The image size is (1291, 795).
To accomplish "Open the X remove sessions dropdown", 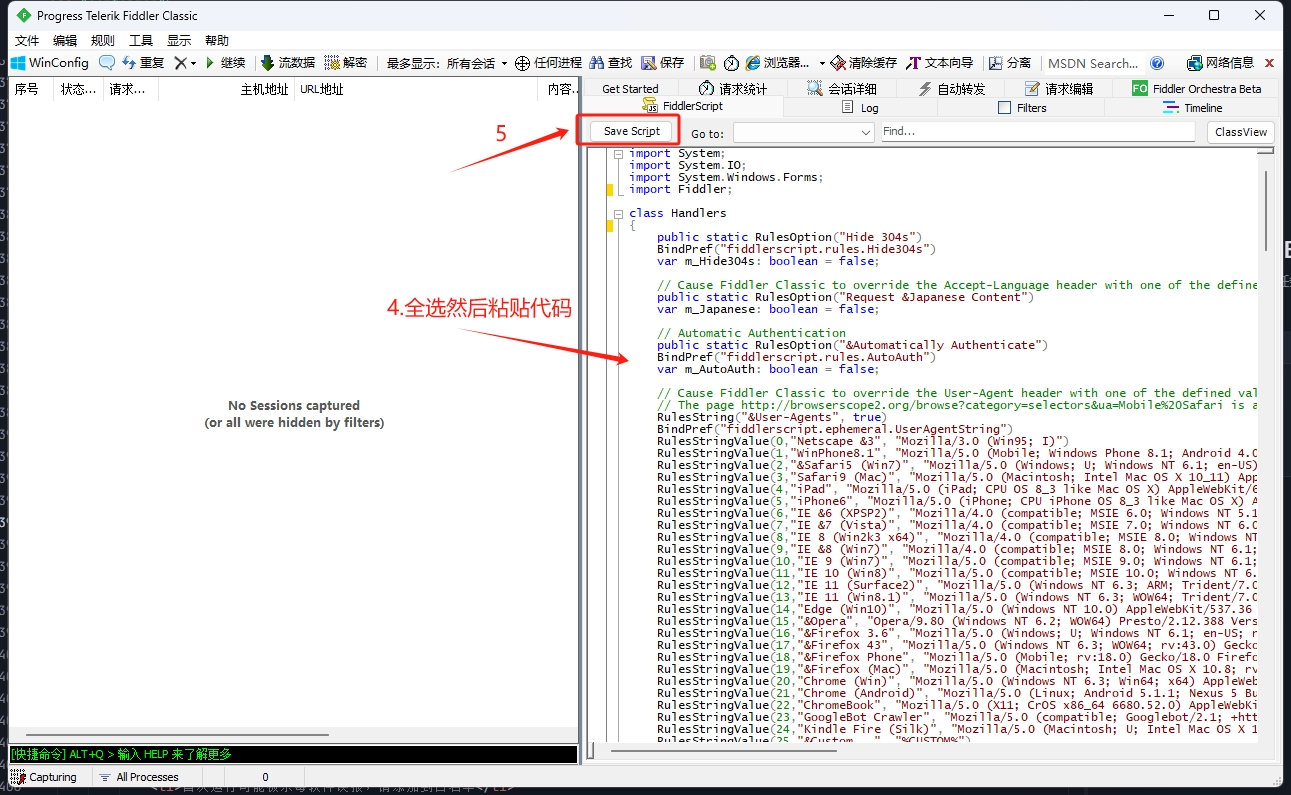I will tap(185, 62).
